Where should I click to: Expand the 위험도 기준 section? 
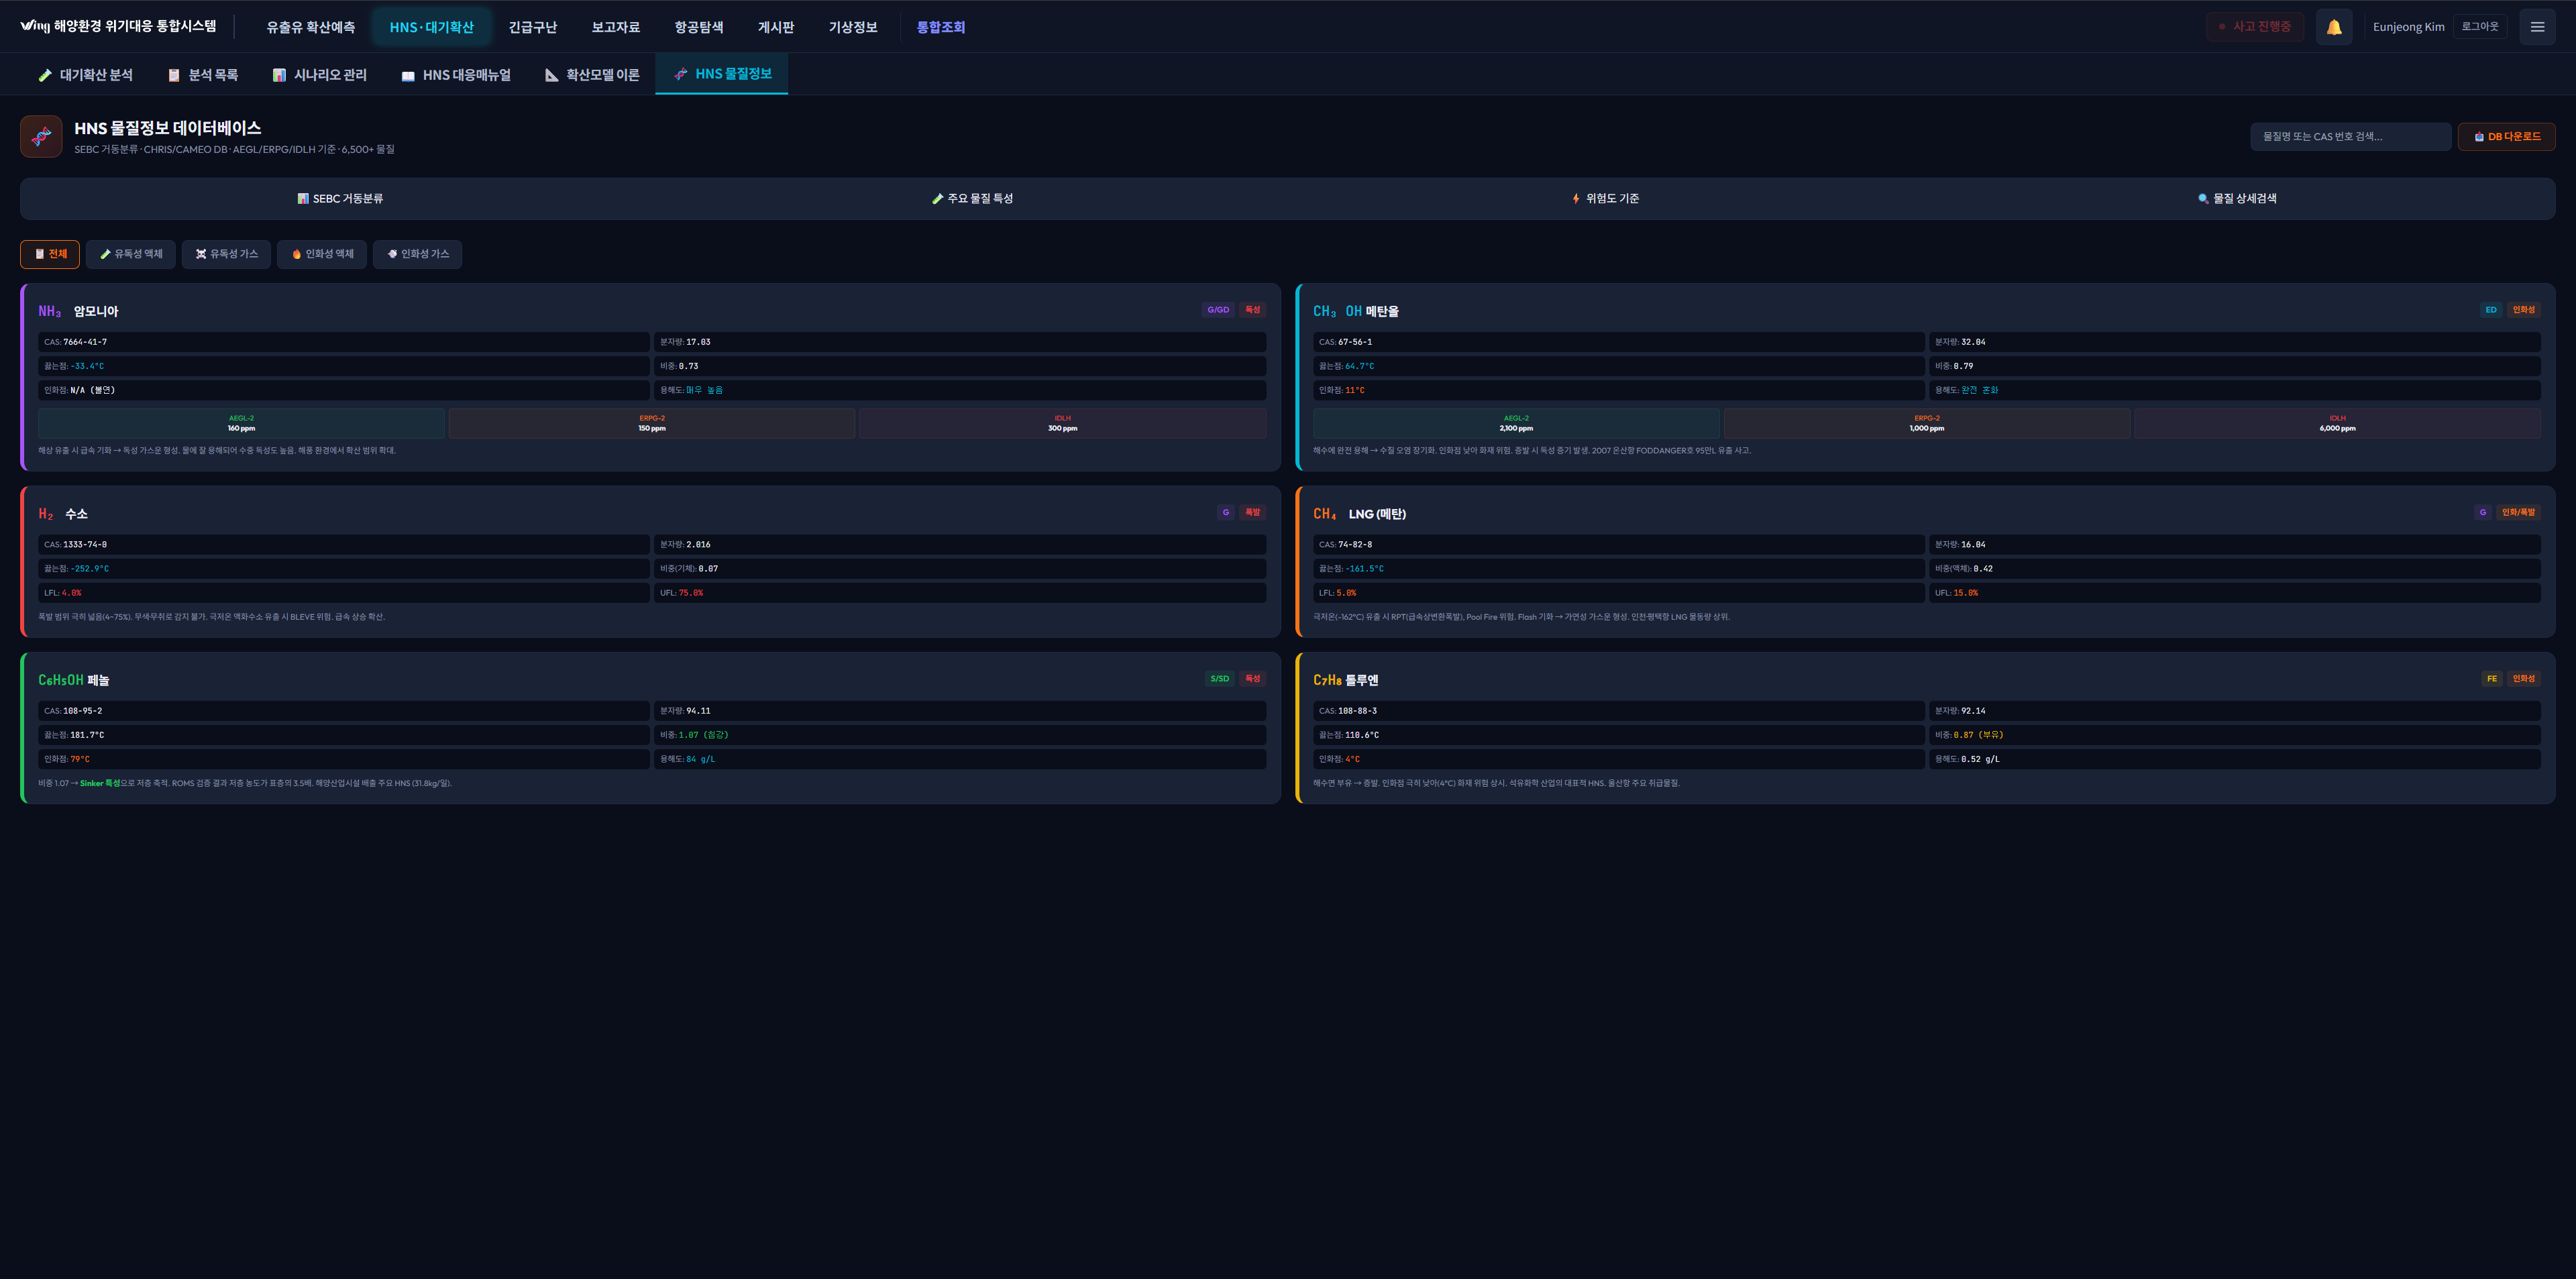coord(1605,199)
